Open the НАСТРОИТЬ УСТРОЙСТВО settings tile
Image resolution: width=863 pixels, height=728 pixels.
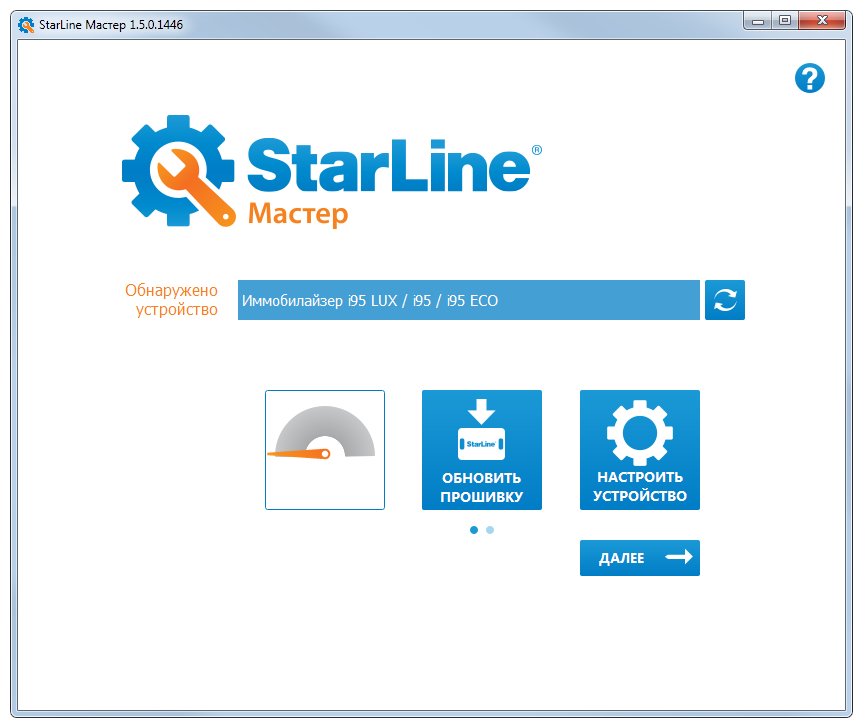pos(640,450)
